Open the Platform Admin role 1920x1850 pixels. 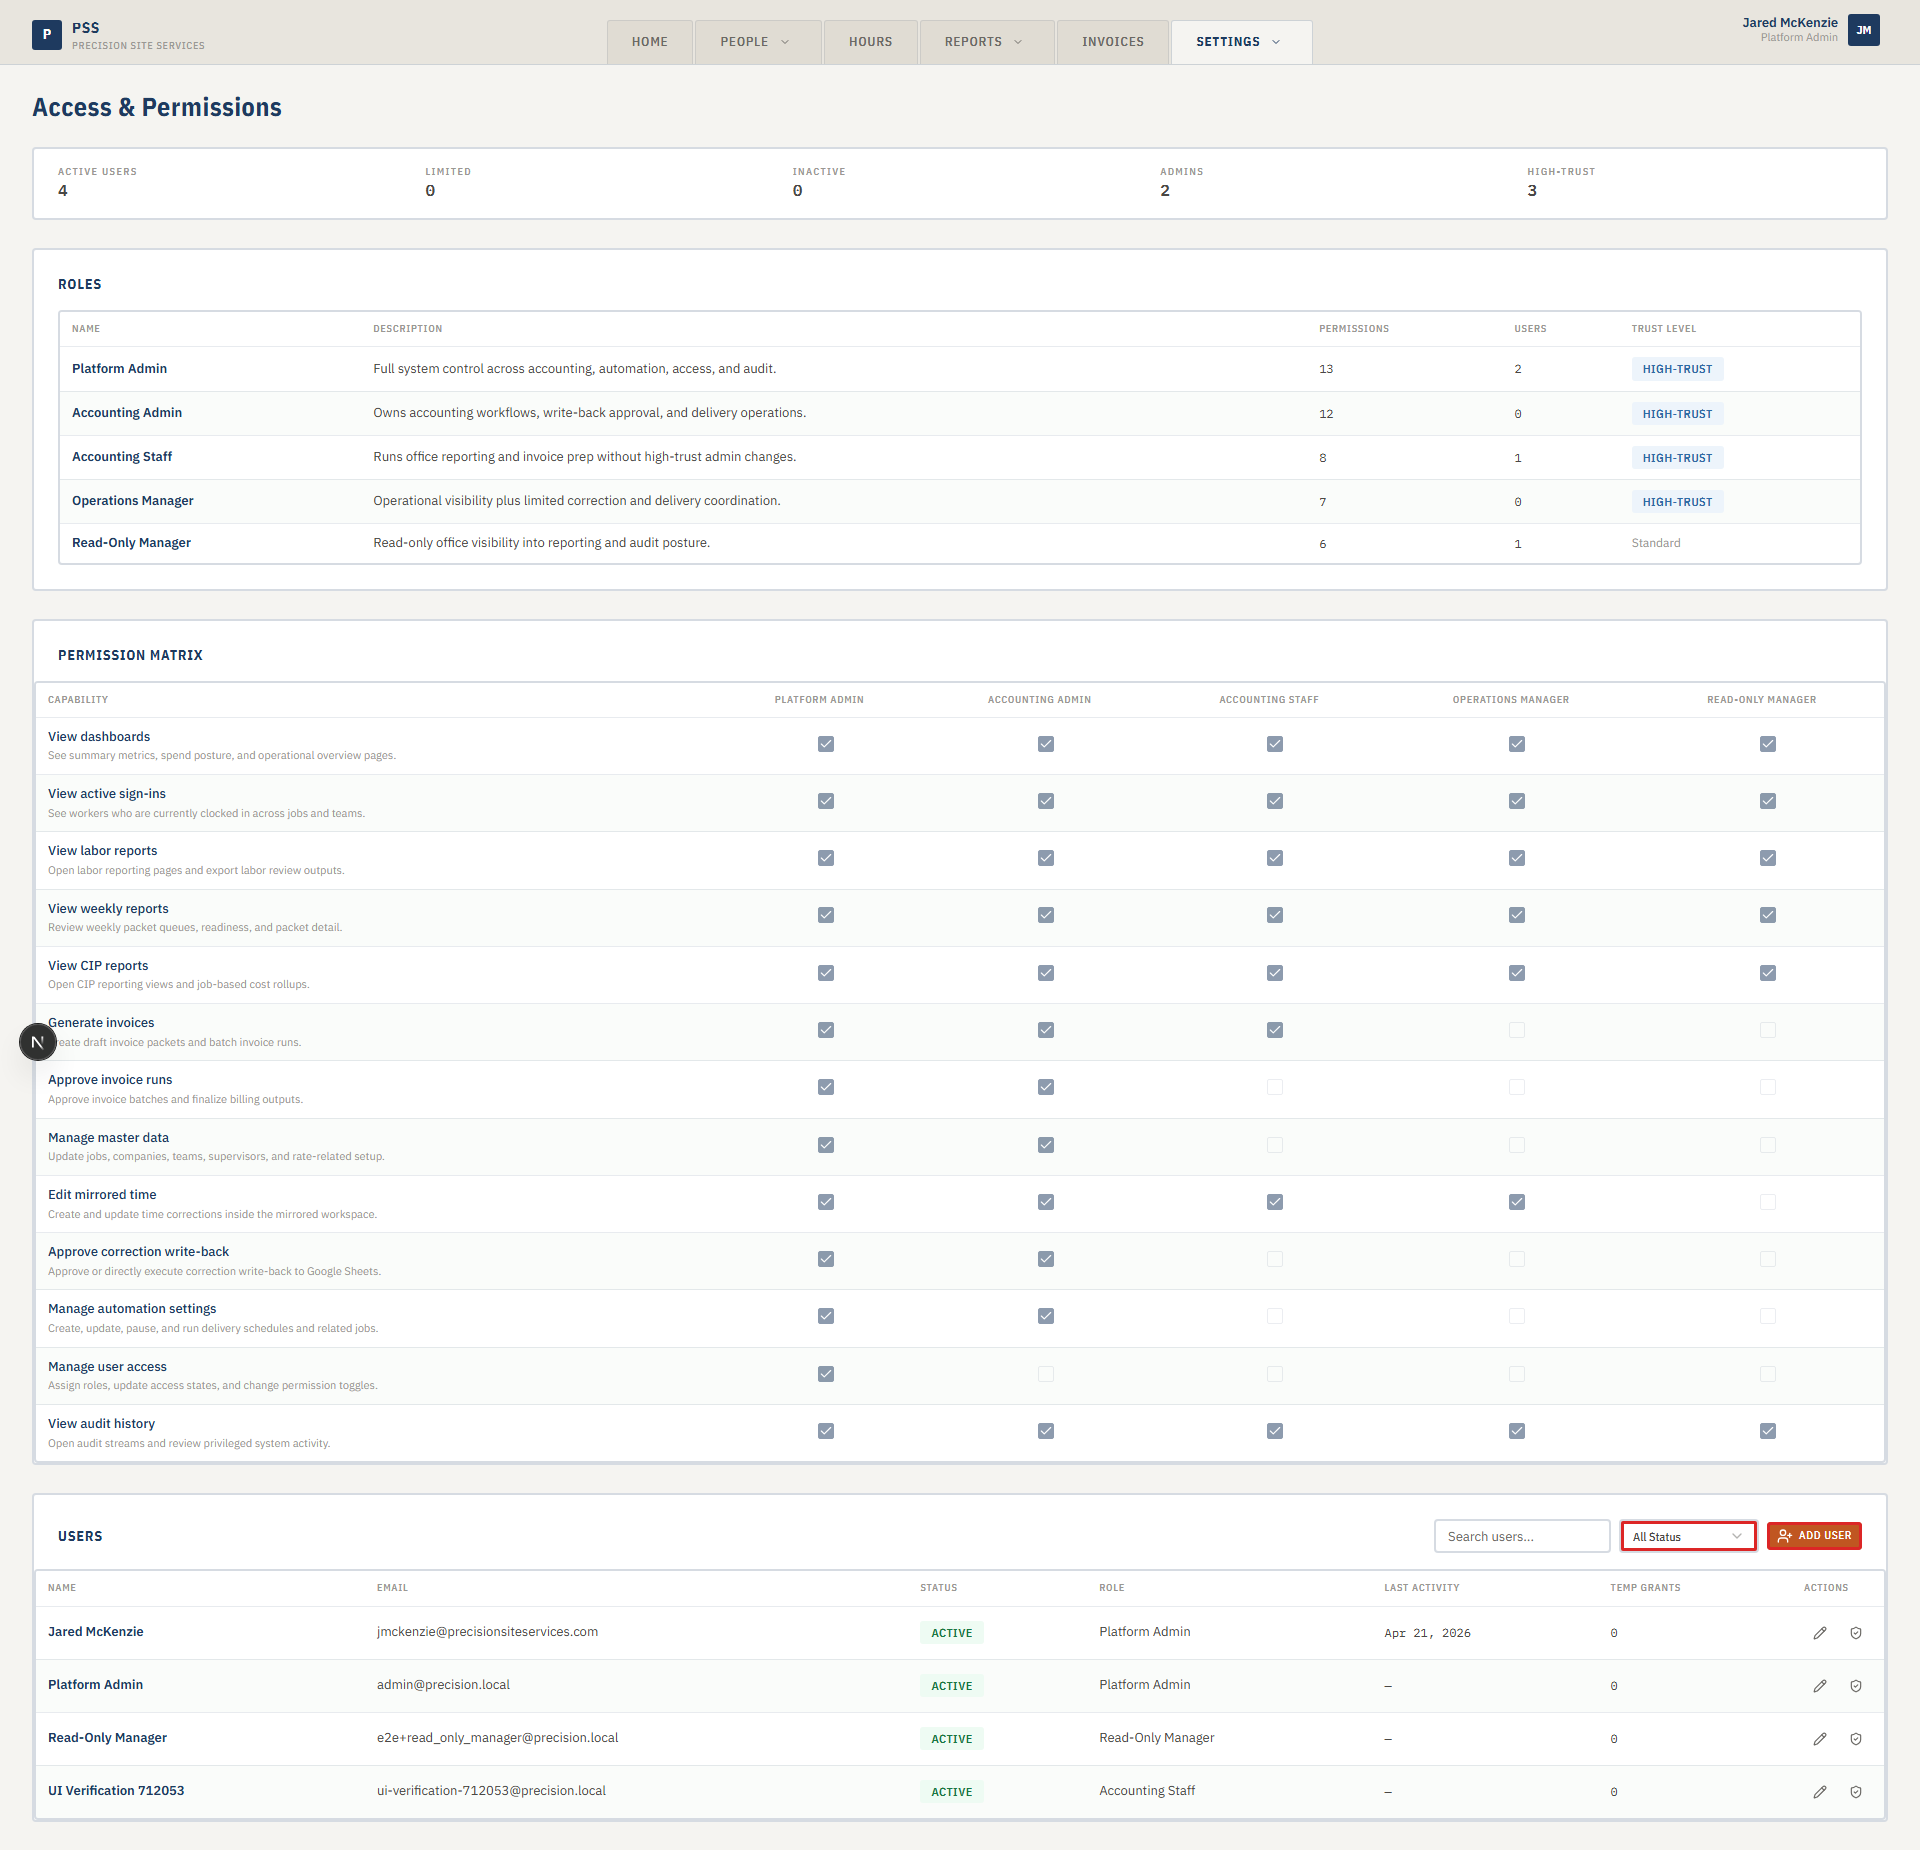coord(119,369)
